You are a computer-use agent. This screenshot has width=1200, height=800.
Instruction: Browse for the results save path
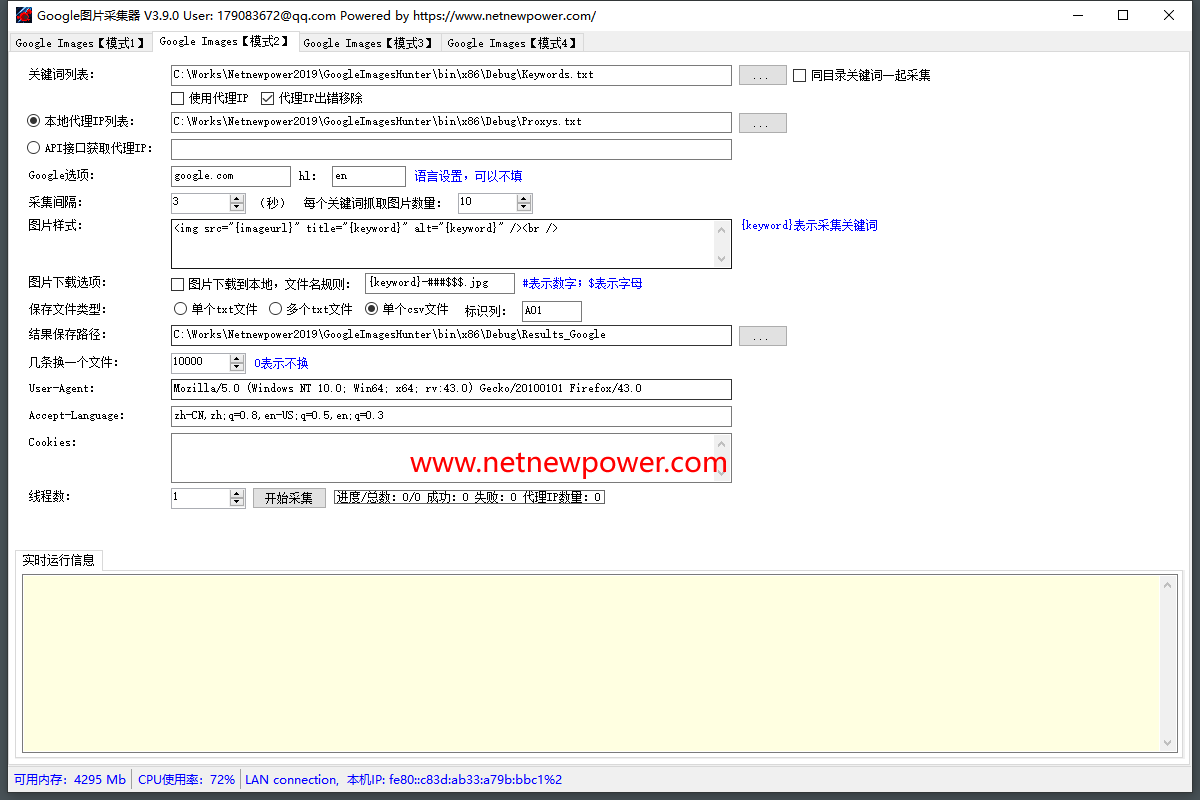762,336
